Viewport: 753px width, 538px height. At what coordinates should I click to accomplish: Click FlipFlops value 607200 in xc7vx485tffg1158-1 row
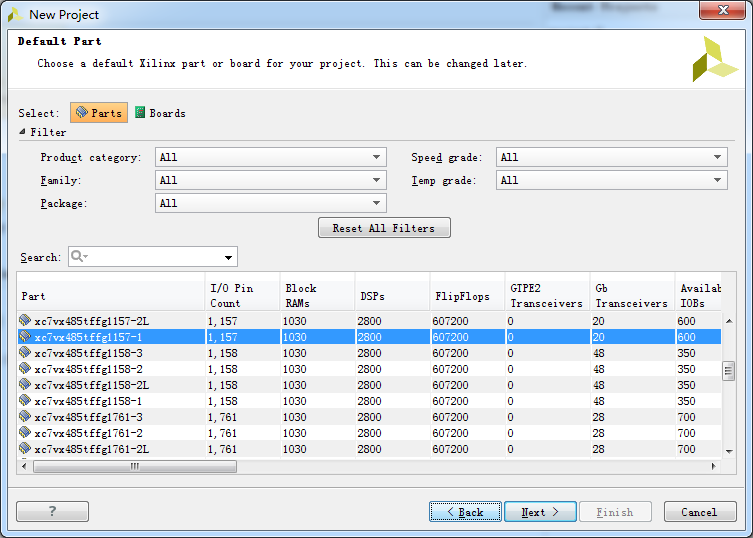tap(450, 401)
